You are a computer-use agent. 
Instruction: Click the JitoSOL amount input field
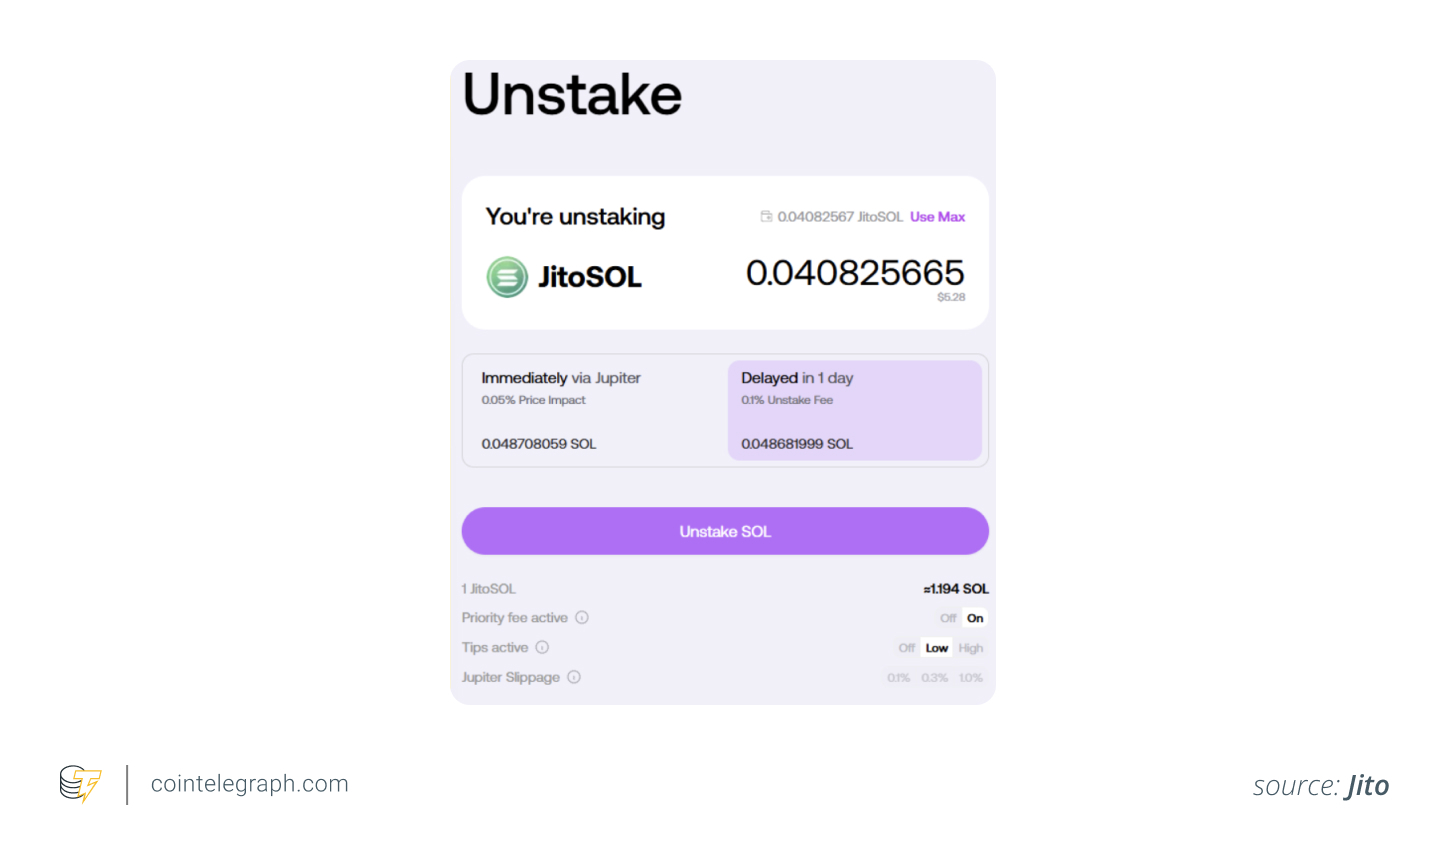coord(856,273)
